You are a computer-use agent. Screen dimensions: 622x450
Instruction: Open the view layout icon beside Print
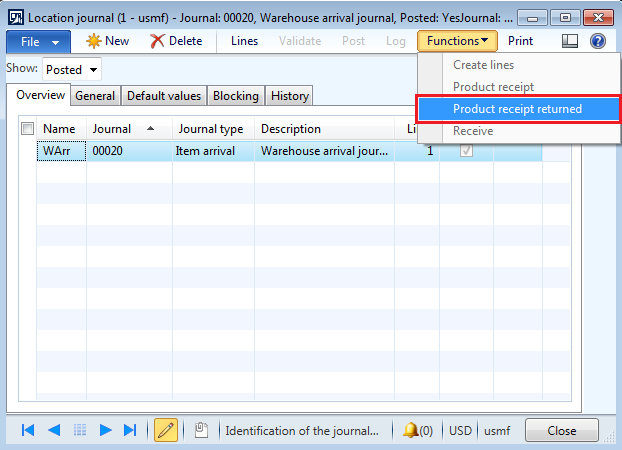click(570, 41)
